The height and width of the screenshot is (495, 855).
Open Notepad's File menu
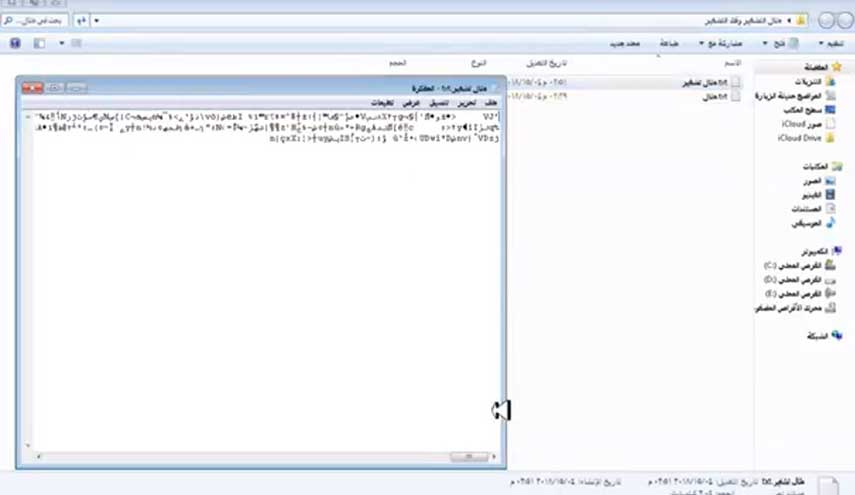click(490, 103)
